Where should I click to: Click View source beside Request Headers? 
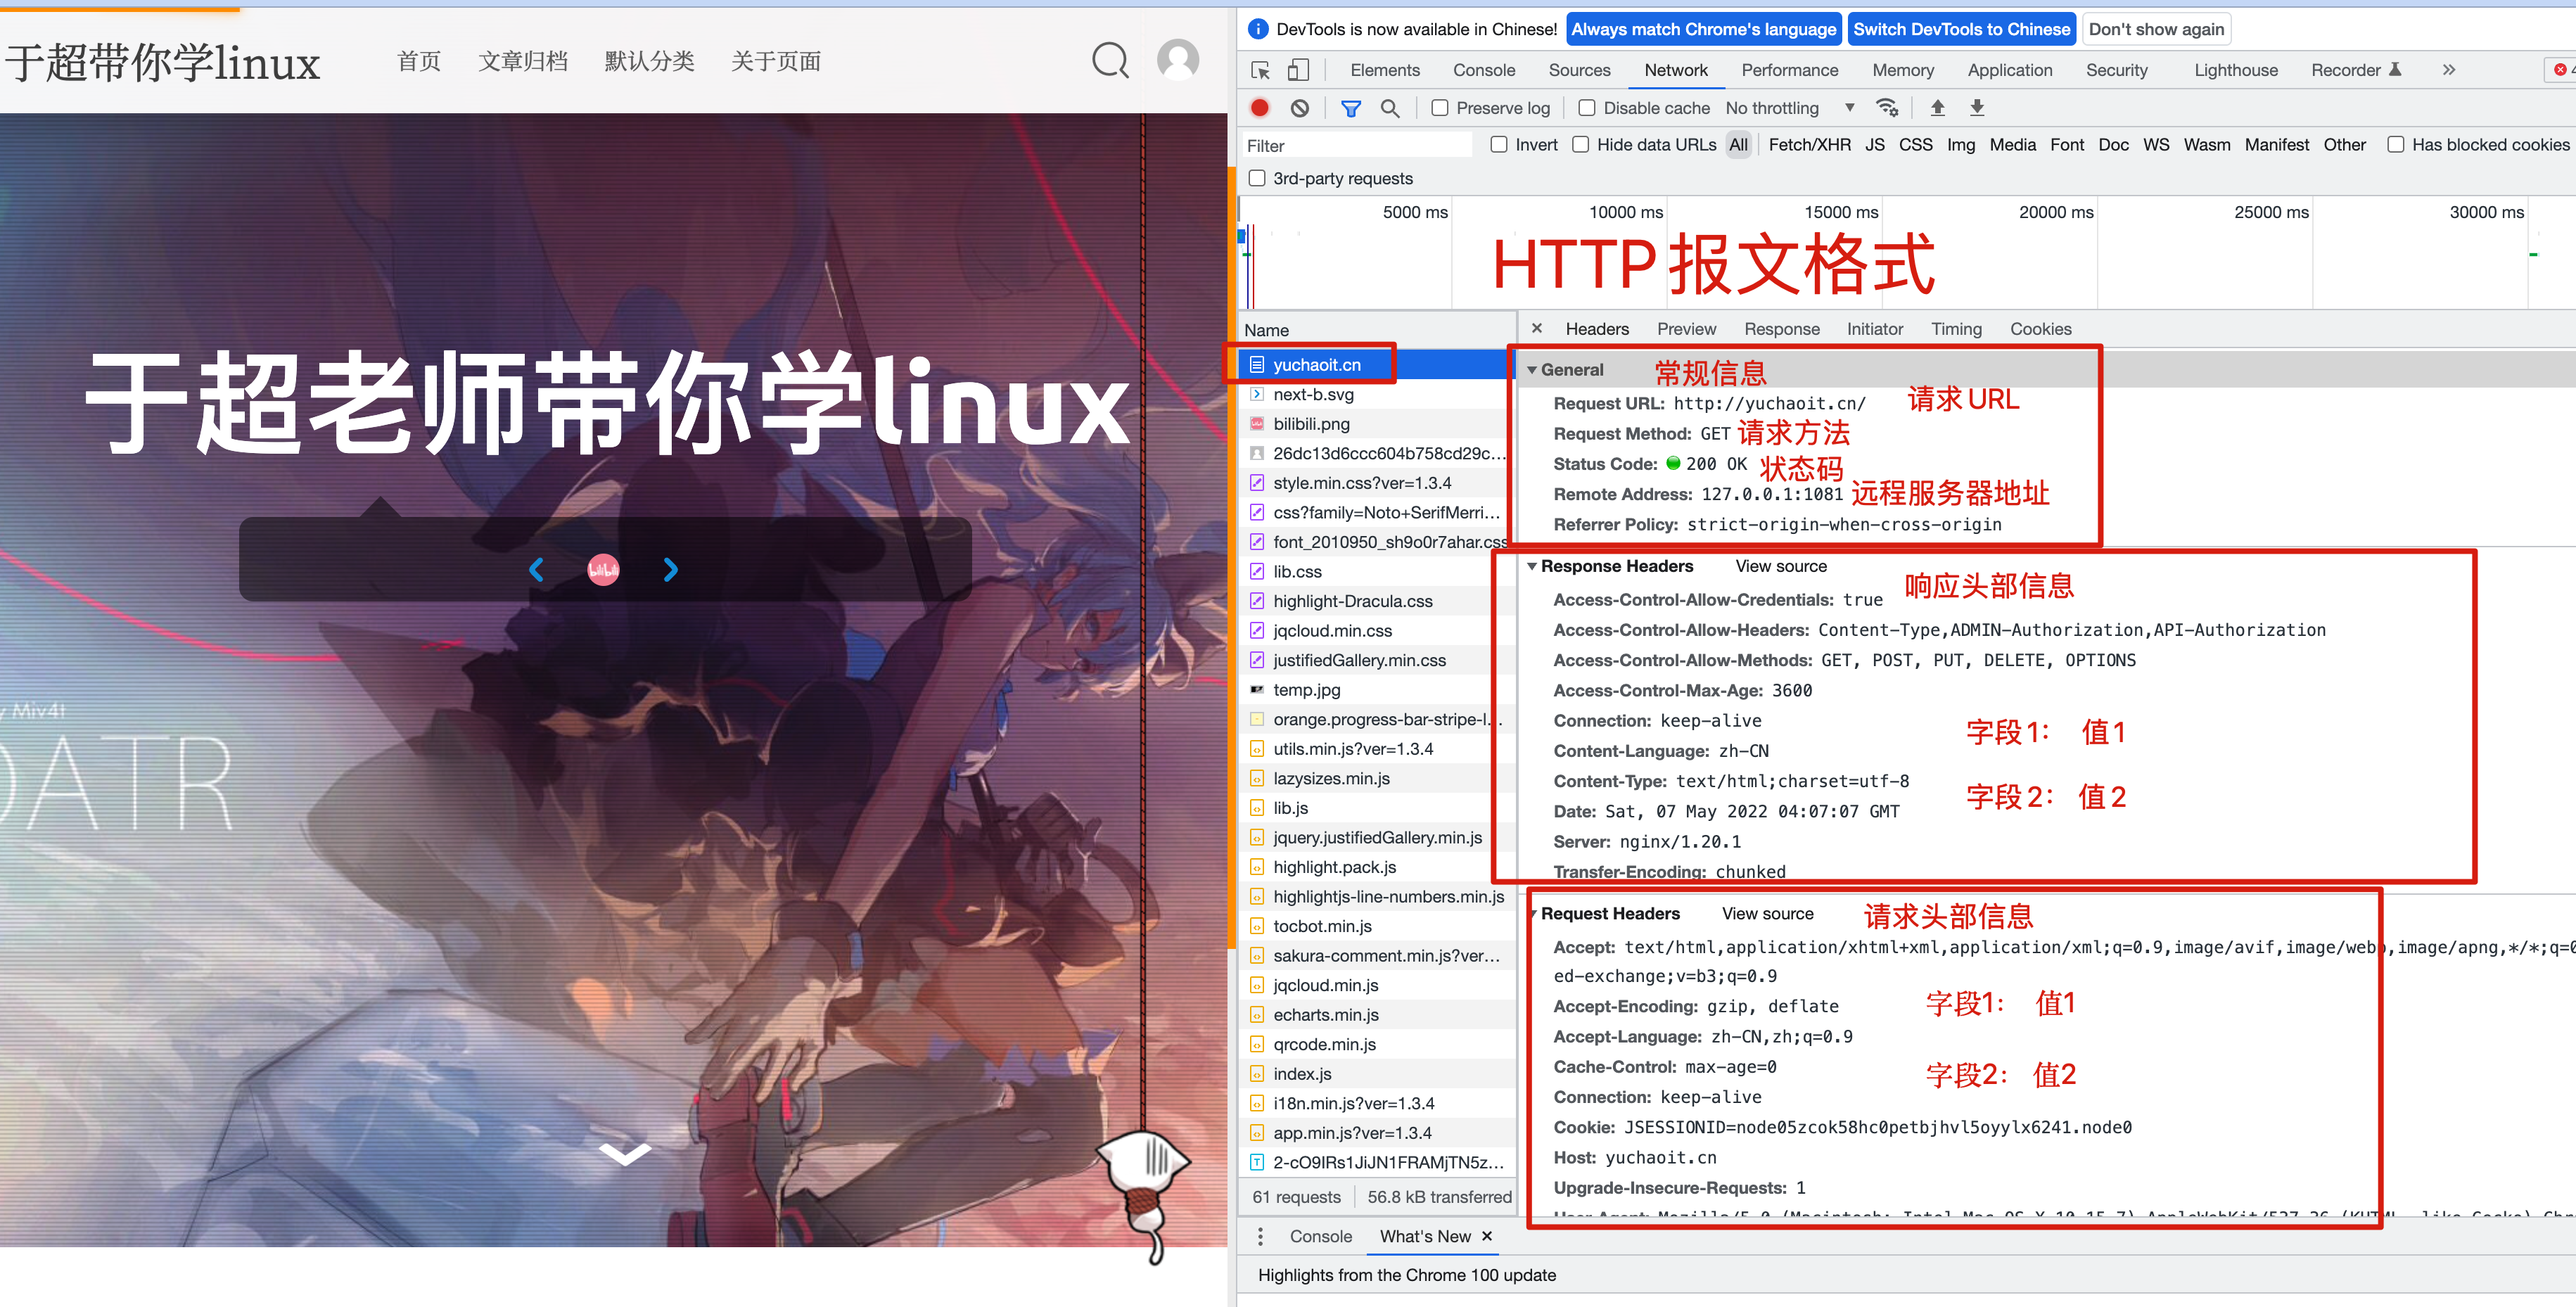tap(1767, 913)
